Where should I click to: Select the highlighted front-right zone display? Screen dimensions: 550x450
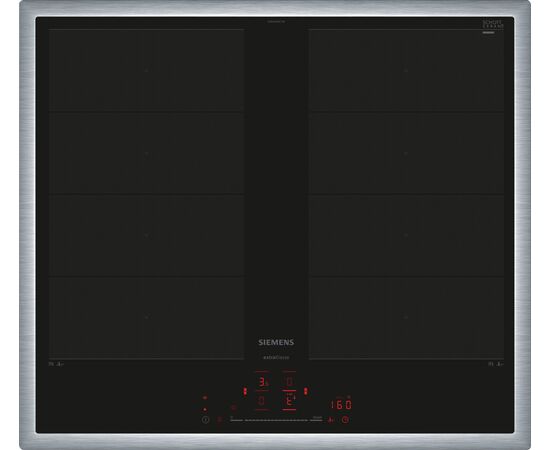[289, 401]
